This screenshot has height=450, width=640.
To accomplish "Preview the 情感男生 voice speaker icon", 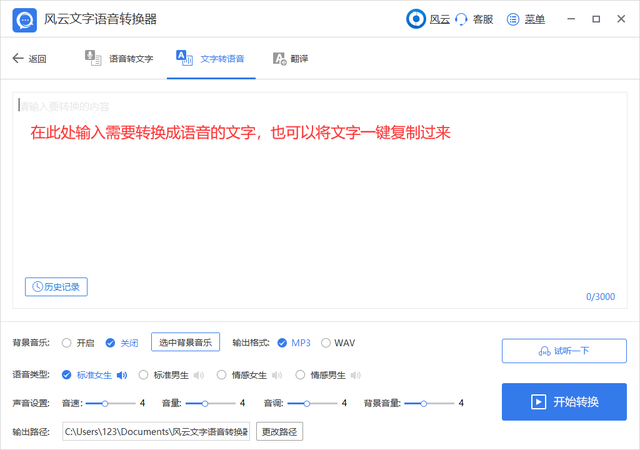I will (x=356, y=375).
